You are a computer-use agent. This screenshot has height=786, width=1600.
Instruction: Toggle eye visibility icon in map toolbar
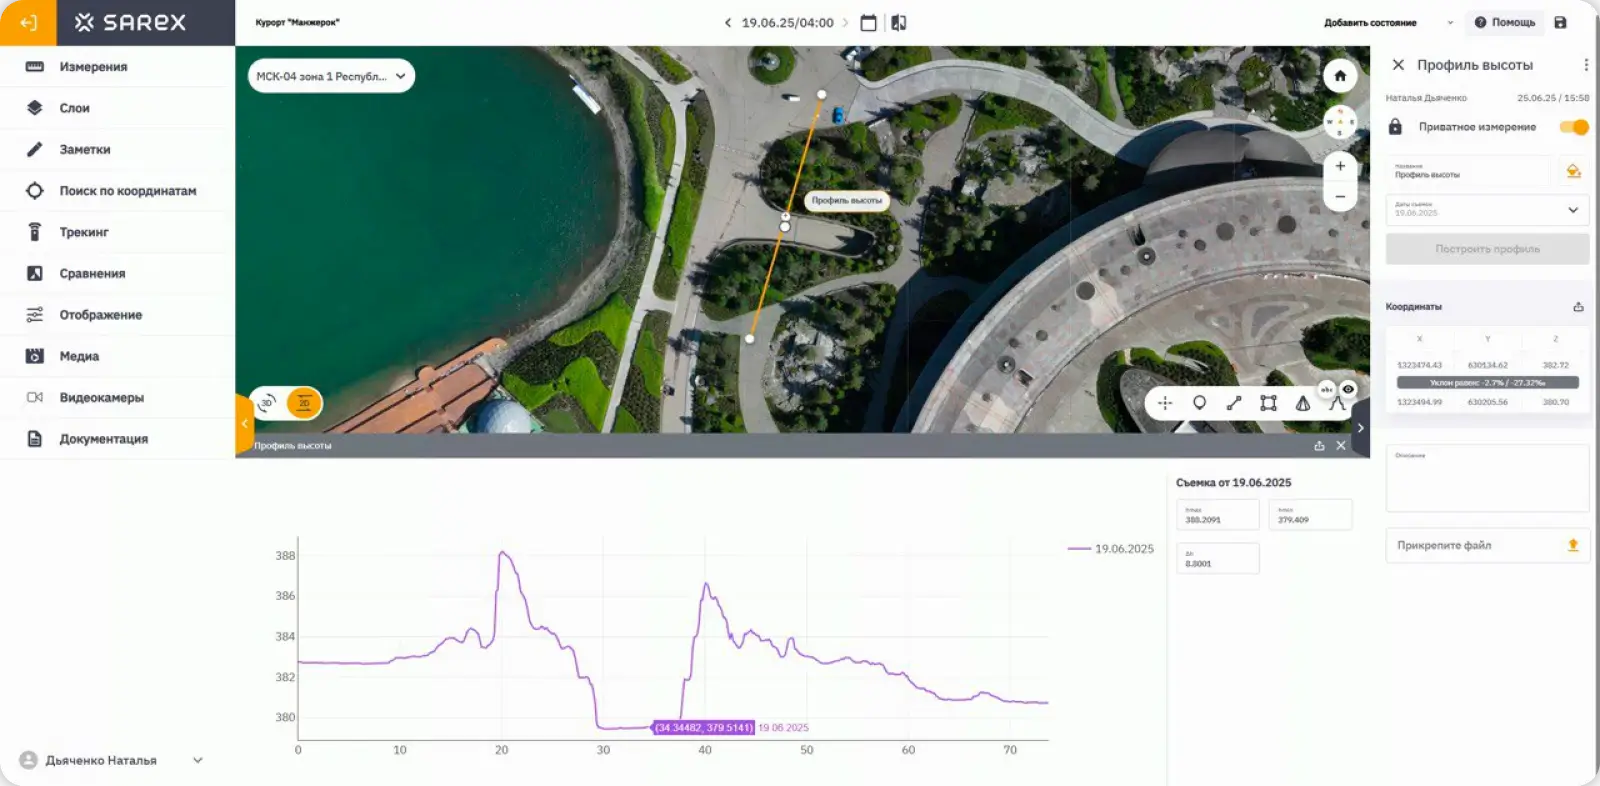pyautogui.click(x=1348, y=389)
